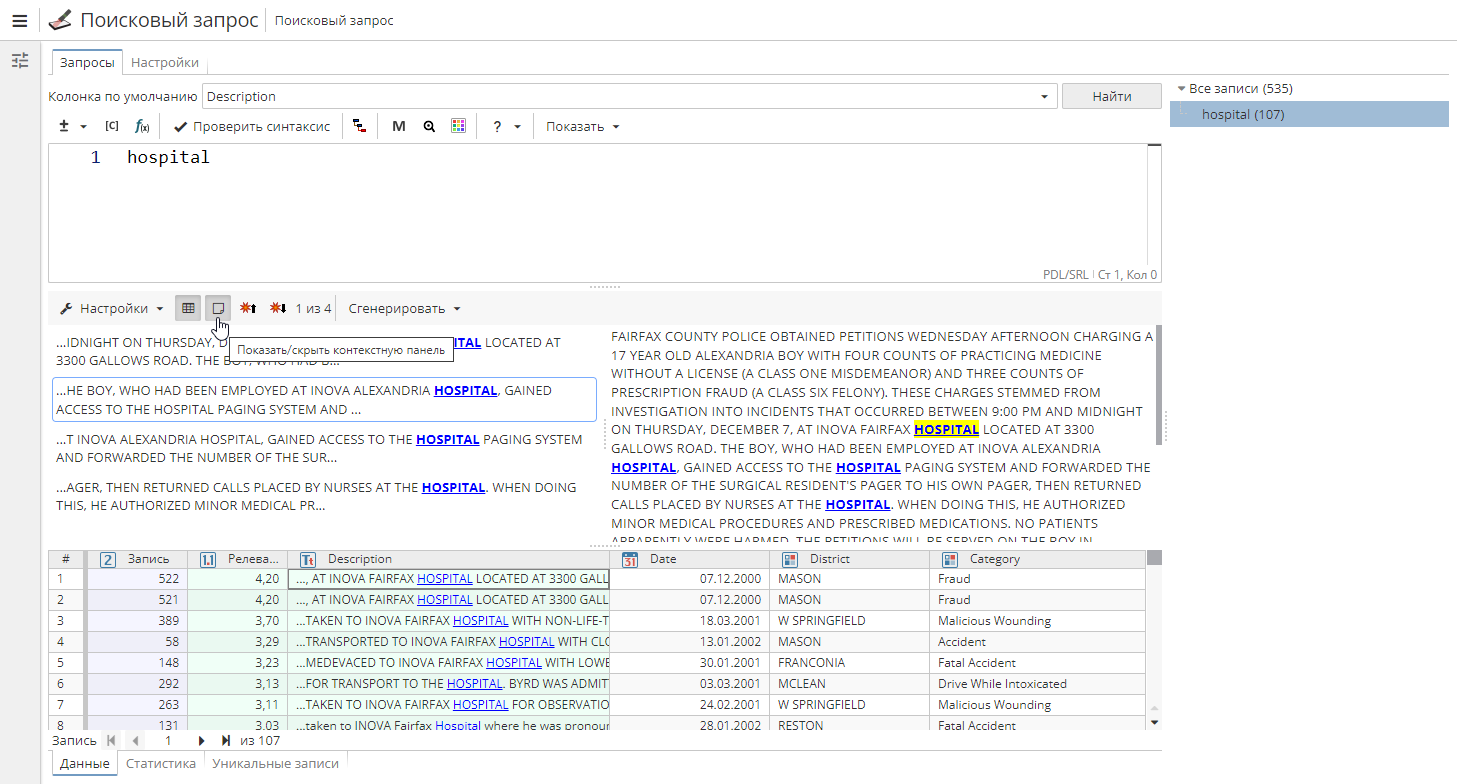Select snippet starting '...AGER, THEN RETURNED CALLS'

pyautogui.click(x=324, y=497)
